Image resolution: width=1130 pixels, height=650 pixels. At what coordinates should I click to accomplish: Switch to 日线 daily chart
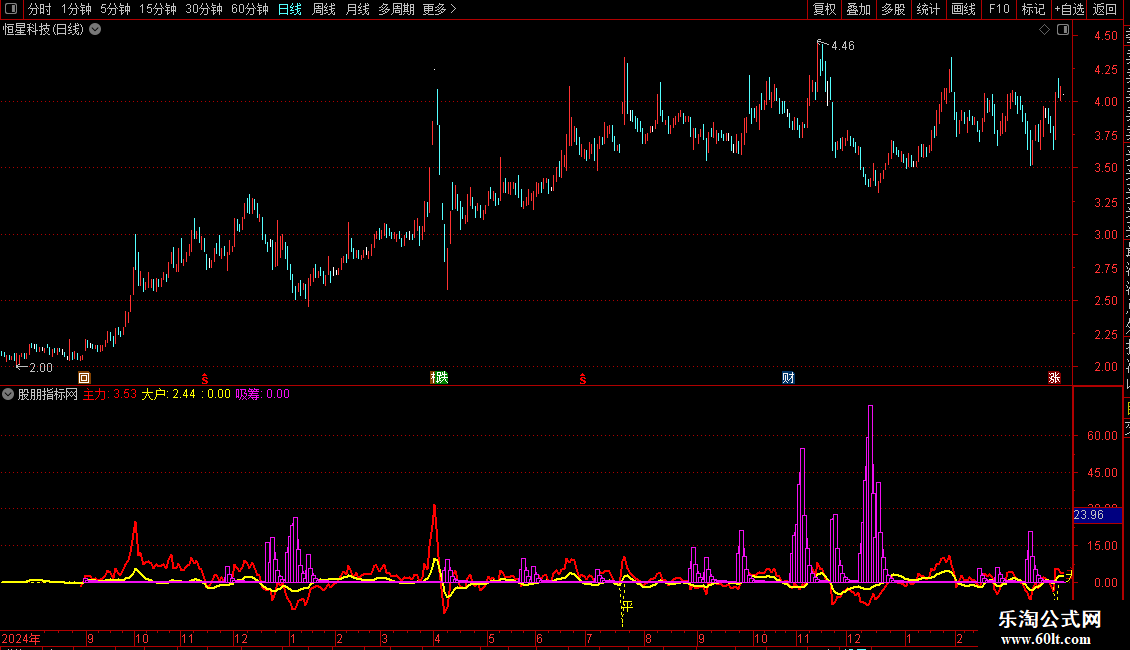click(290, 9)
